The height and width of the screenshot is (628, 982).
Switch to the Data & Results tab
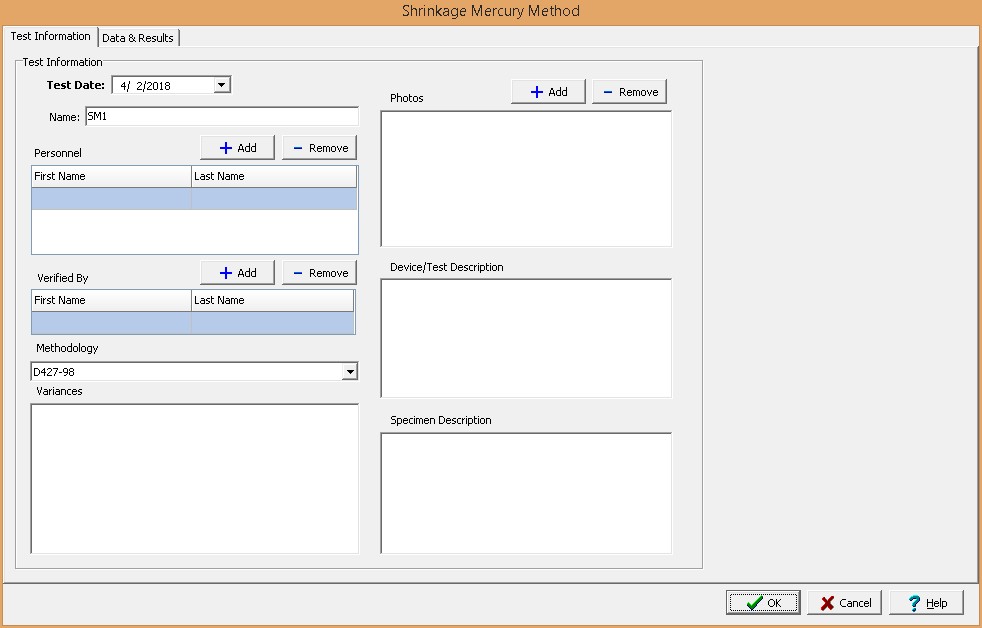(138, 38)
